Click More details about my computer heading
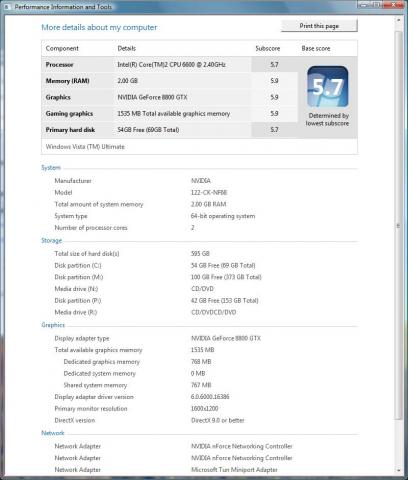Screen dimensions: 408x480 99,27
